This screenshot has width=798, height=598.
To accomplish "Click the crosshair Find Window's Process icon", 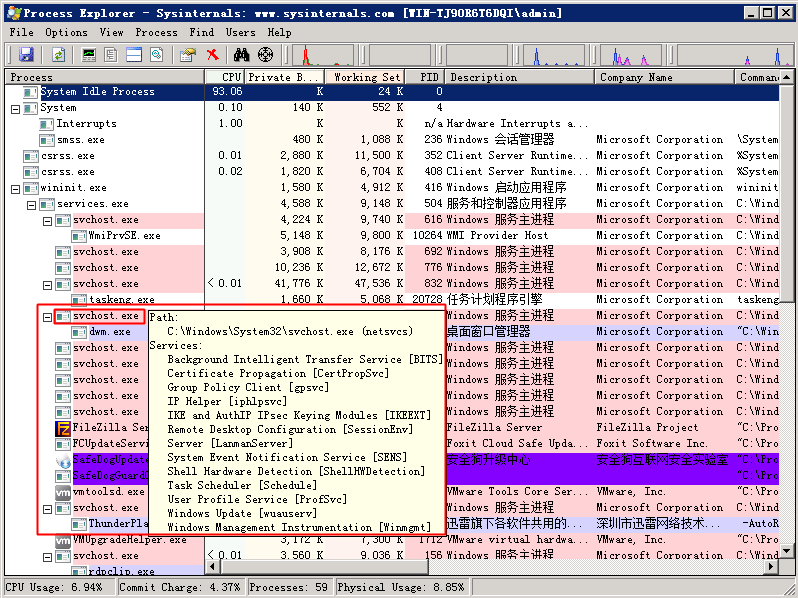I will pyautogui.click(x=265, y=55).
